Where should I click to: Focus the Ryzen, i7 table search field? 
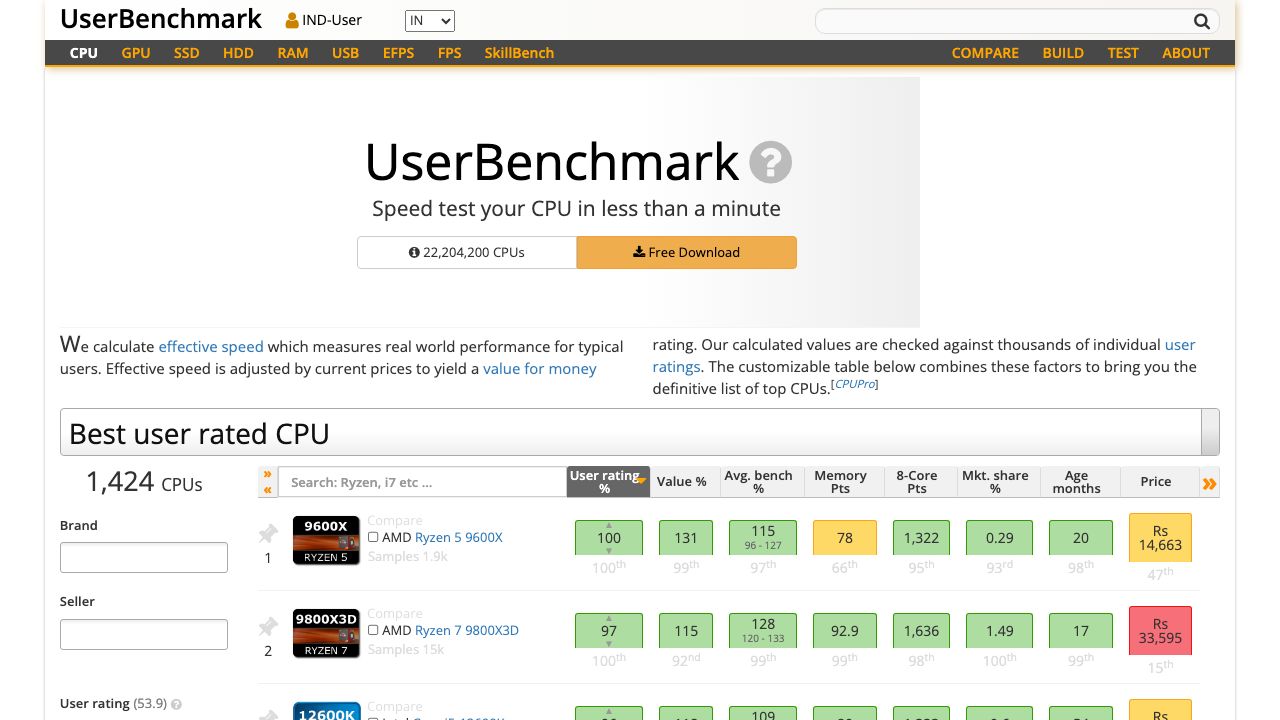pos(422,482)
